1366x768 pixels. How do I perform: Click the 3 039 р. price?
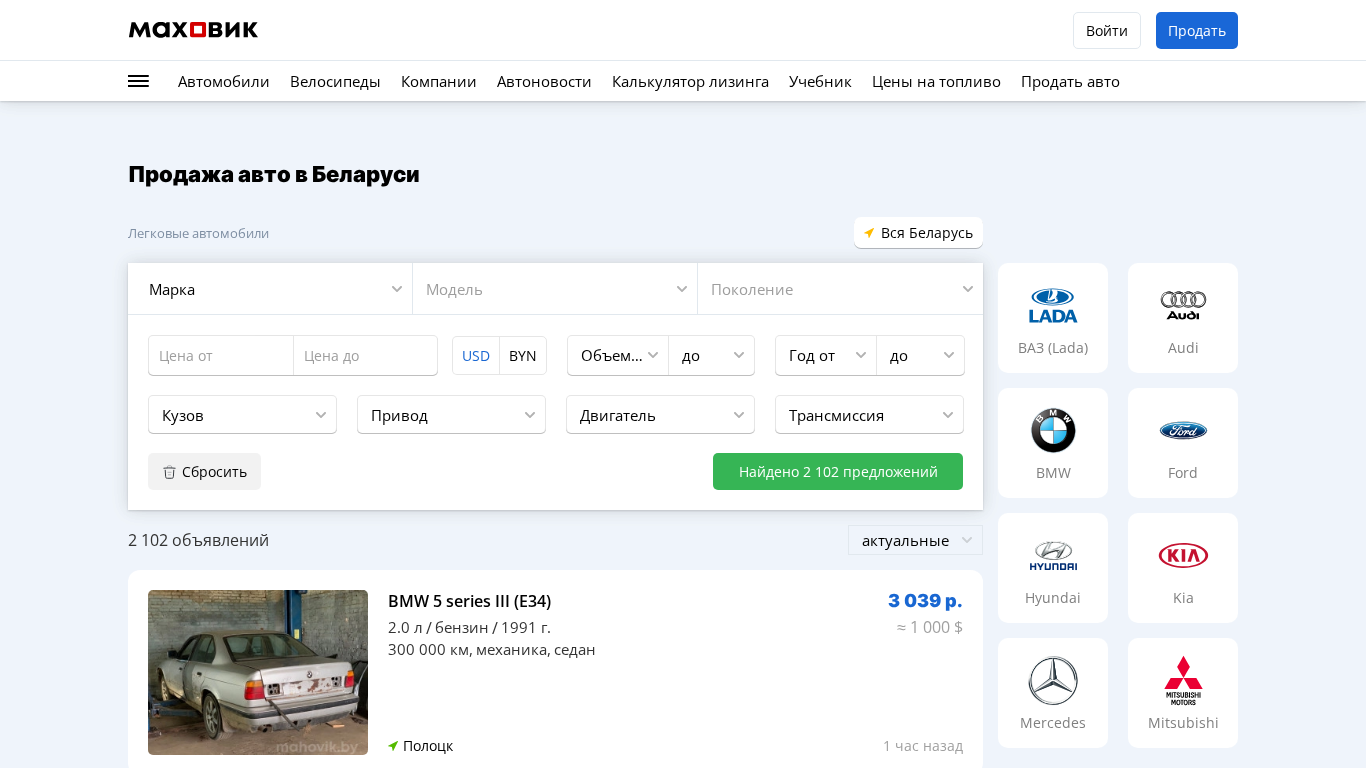tap(925, 600)
